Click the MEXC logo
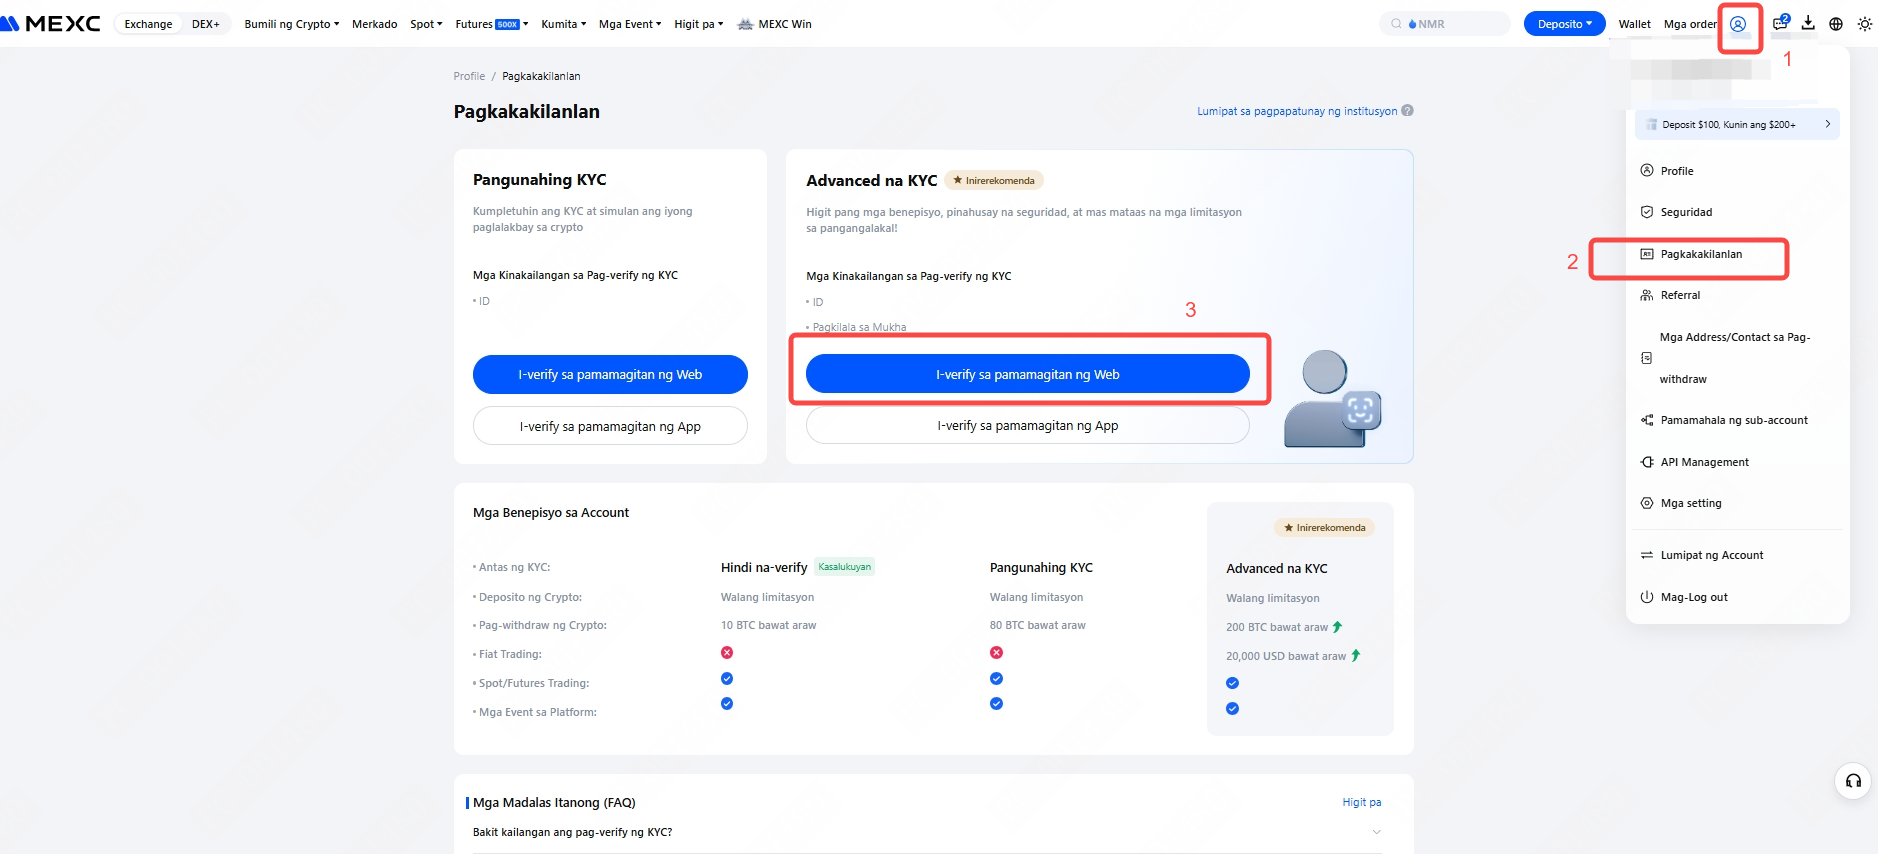1878x854 pixels. coord(52,24)
